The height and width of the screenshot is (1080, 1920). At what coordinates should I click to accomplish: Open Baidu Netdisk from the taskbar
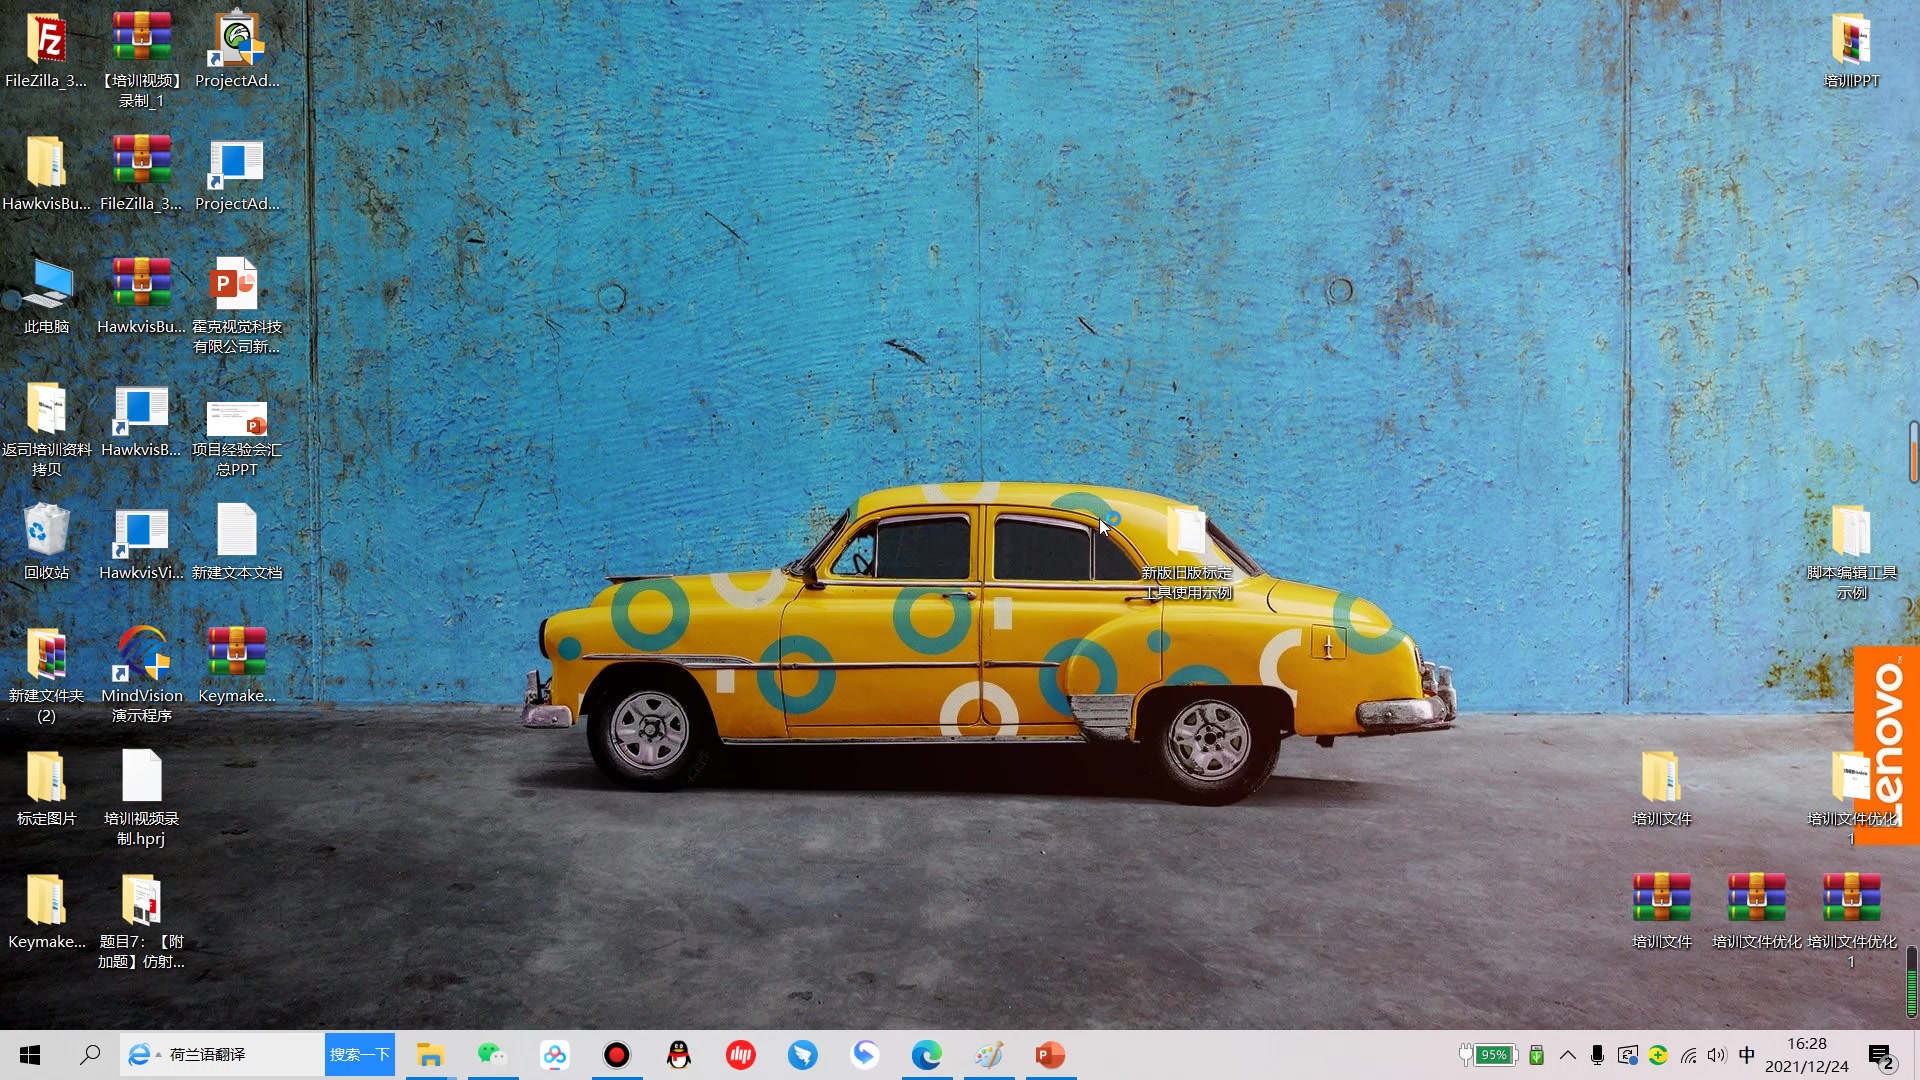pyautogui.click(x=555, y=1055)
